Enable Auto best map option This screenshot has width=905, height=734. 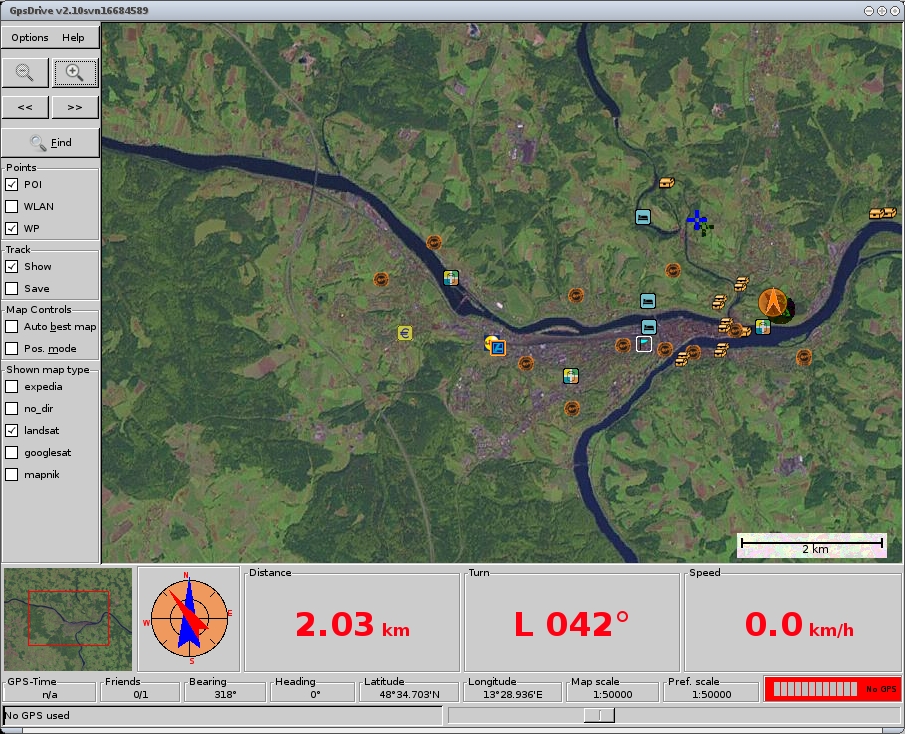click(12, 327)
